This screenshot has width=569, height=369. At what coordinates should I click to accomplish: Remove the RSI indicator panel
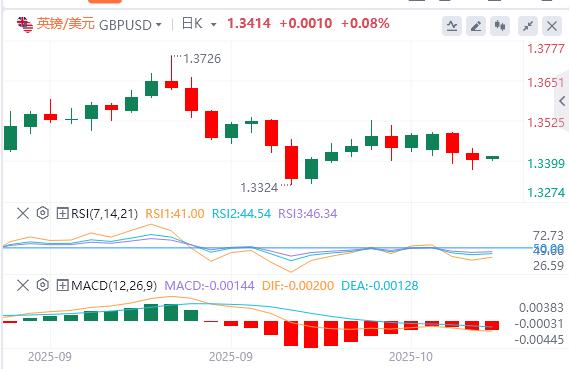click(x=23, y=213)
